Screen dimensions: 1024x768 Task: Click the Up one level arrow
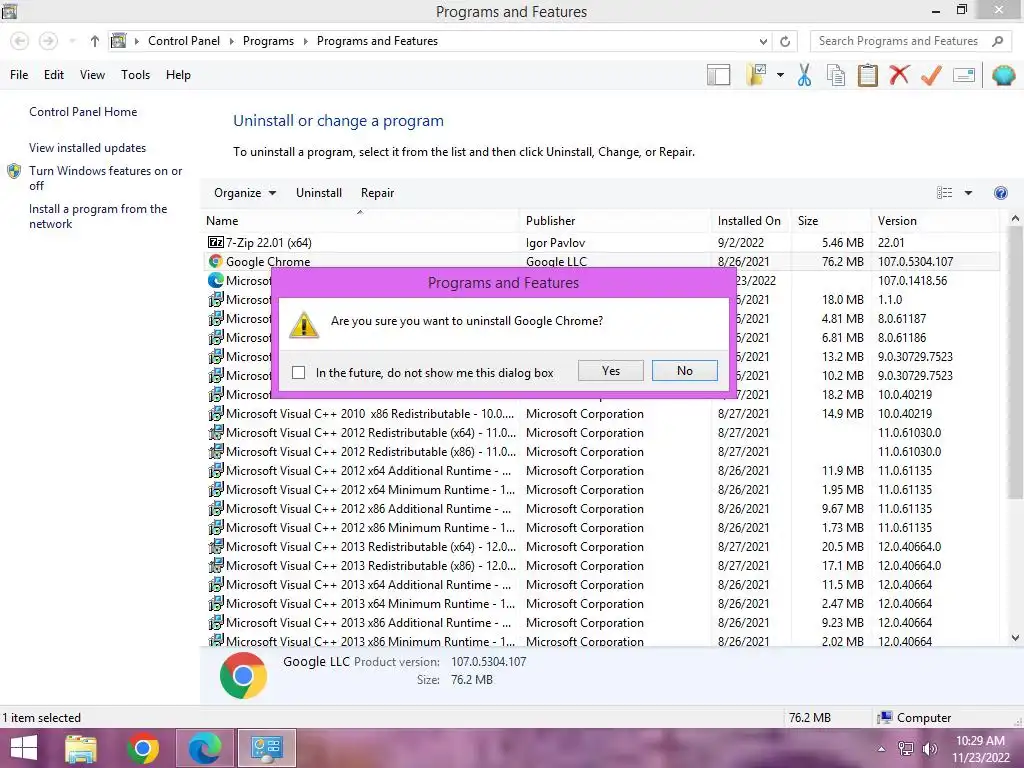tap(95, 41)
